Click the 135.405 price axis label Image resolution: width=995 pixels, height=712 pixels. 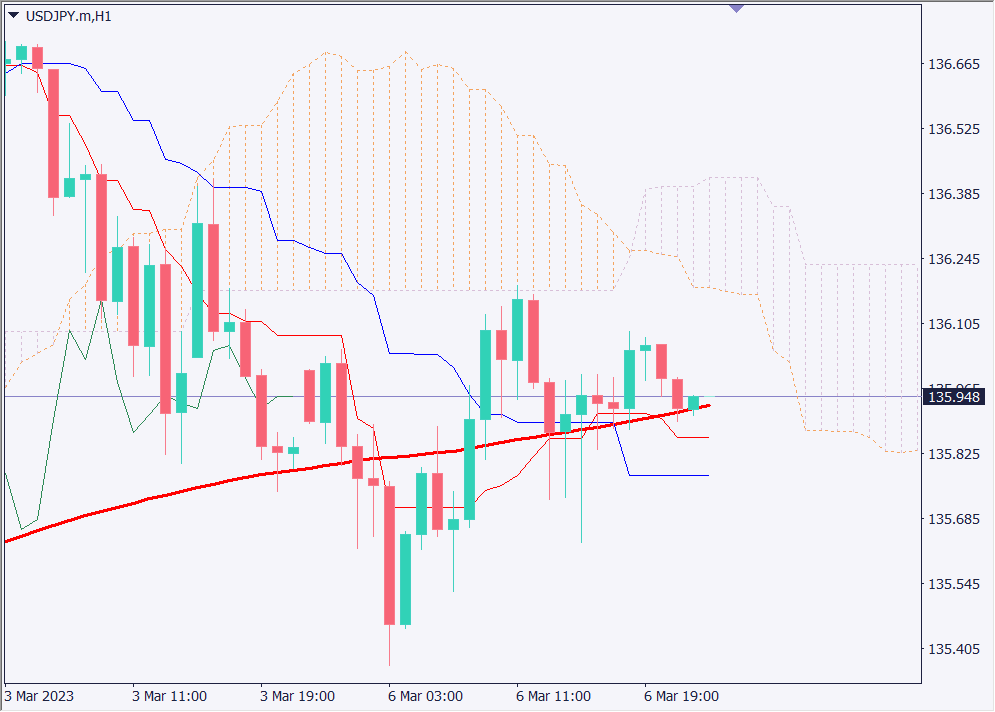[954, 649]
